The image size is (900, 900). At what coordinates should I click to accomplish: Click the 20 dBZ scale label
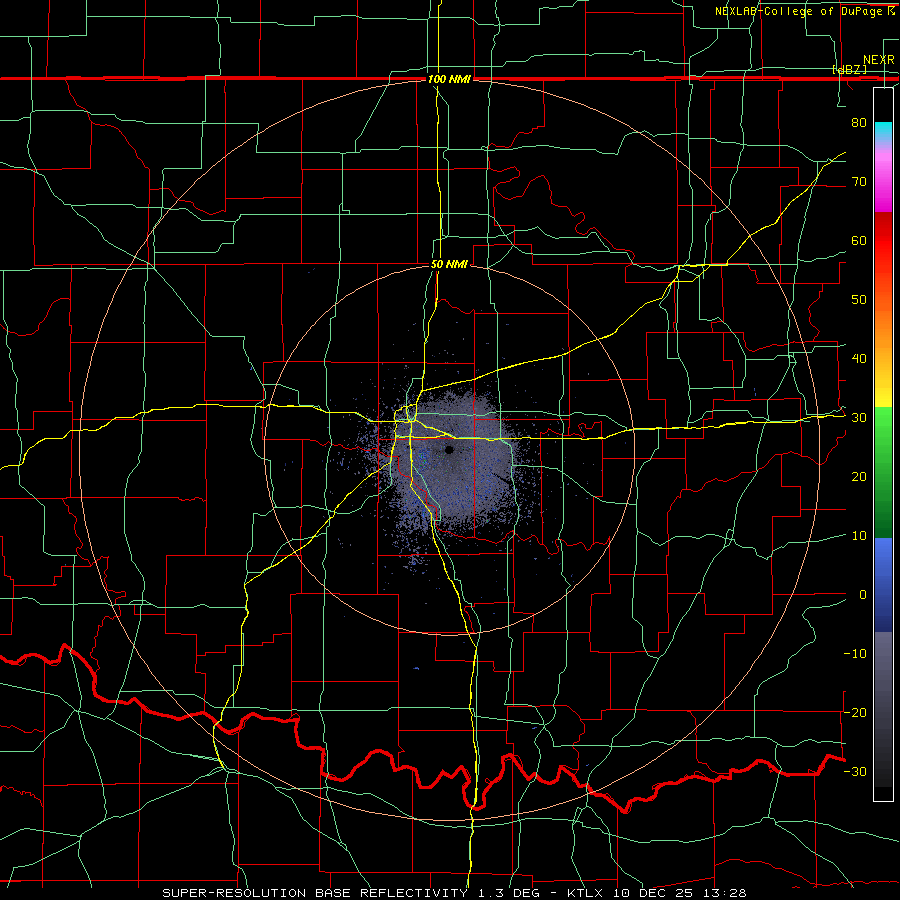point(859,476)
